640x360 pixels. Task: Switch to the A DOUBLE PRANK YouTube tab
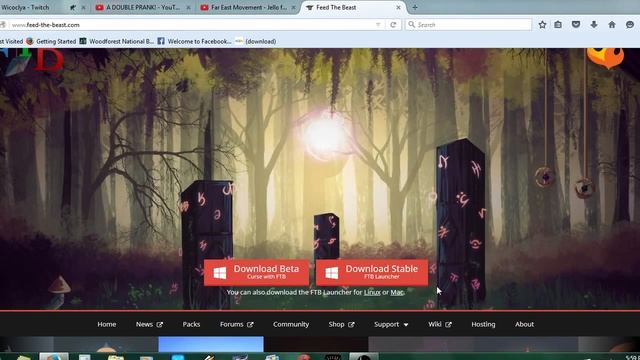click(143, 7)
